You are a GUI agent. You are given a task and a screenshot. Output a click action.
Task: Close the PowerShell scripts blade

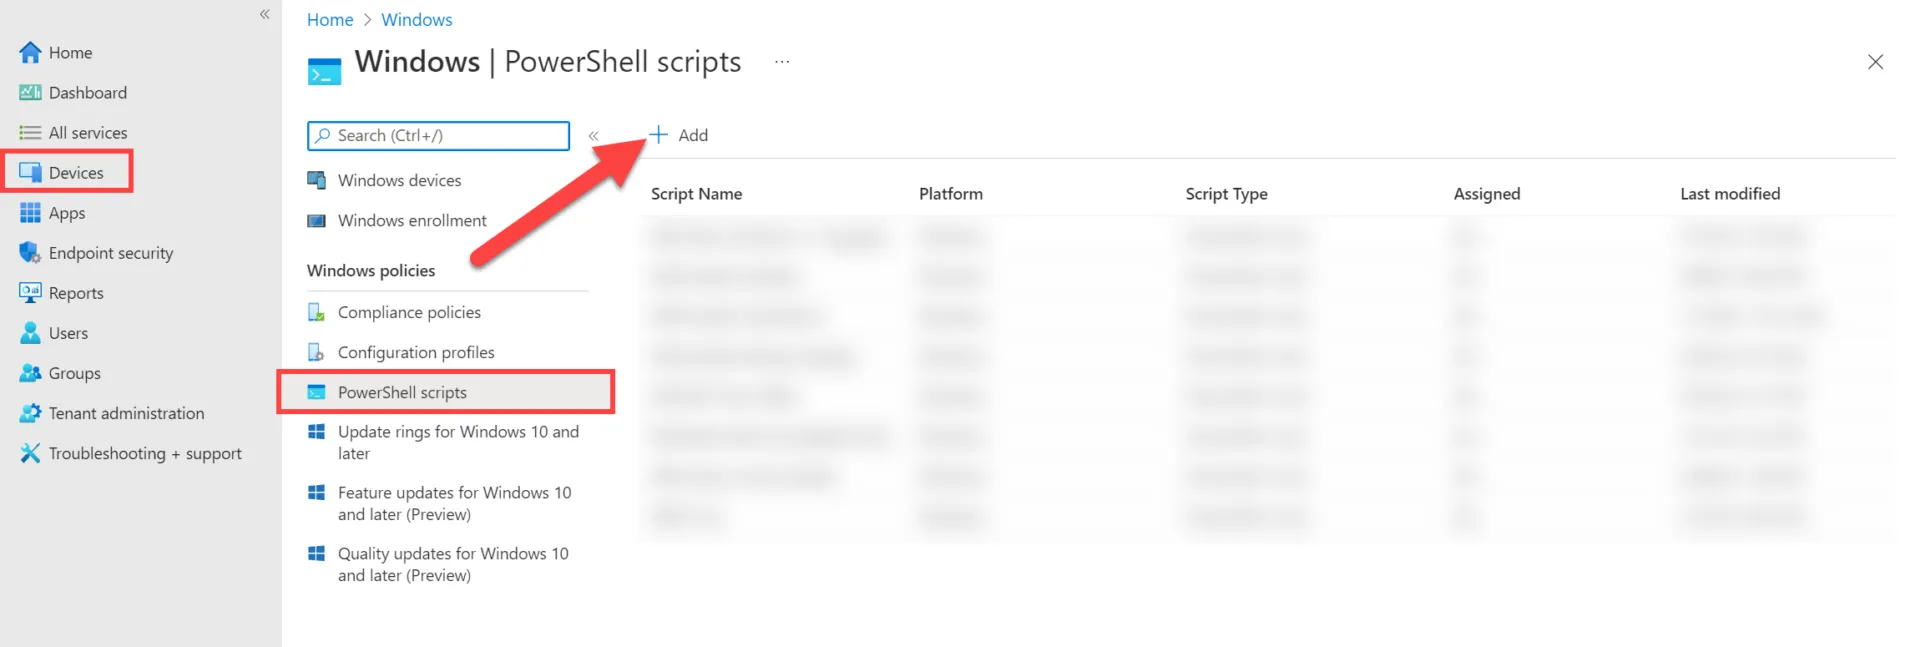[x=1875, y=62]
